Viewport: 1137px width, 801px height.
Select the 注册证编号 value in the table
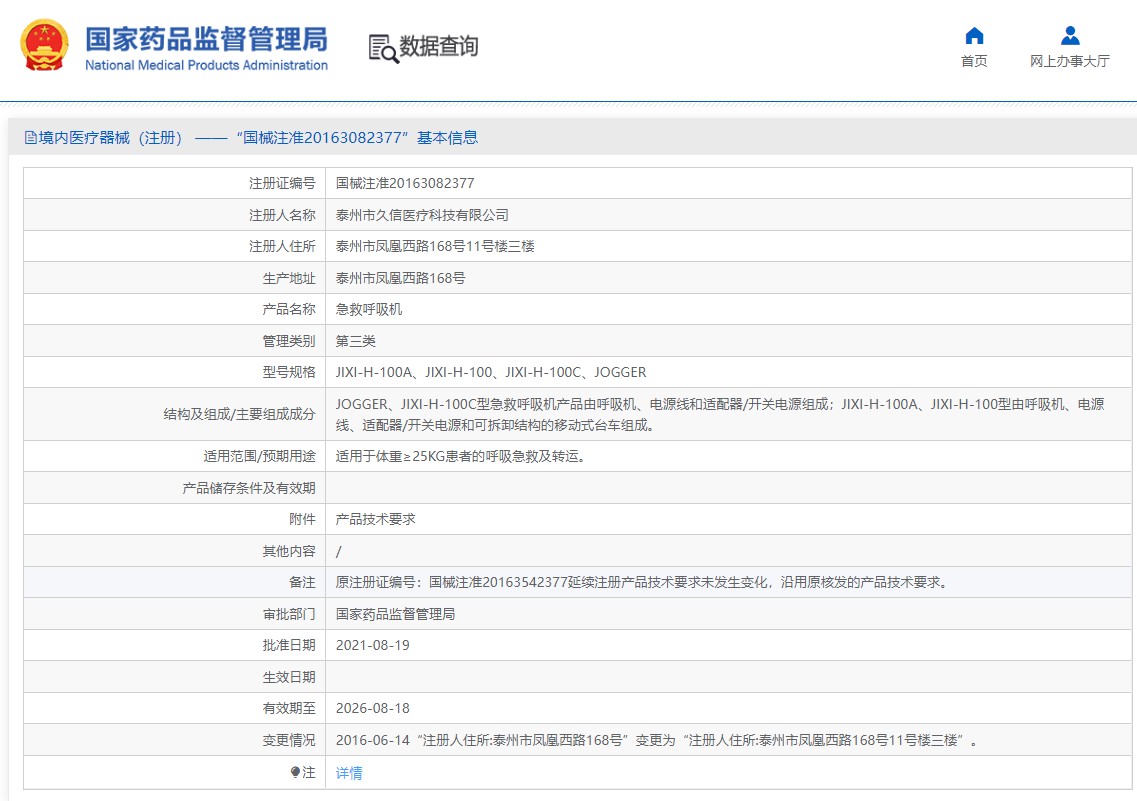405,183
